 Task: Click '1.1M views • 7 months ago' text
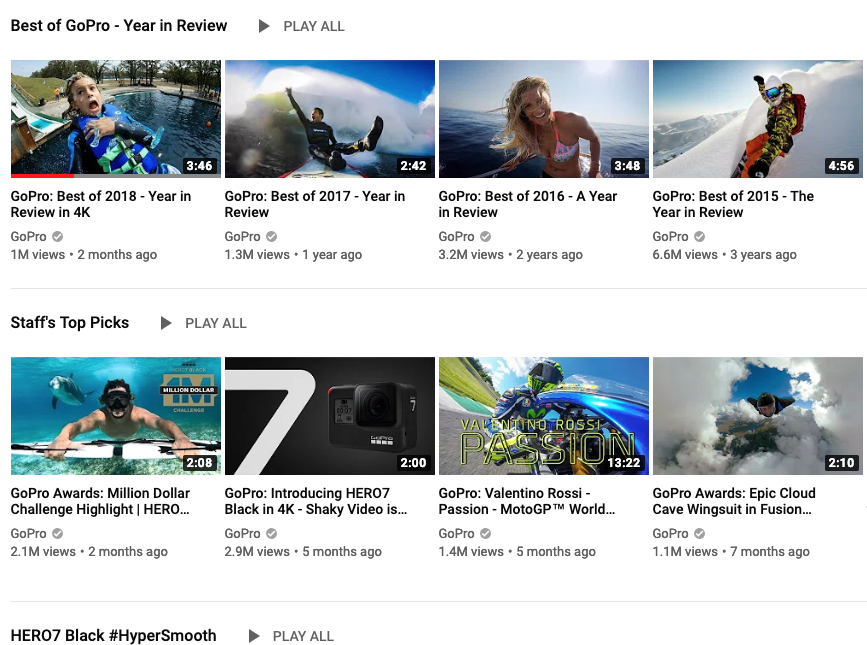coord(731,552)
